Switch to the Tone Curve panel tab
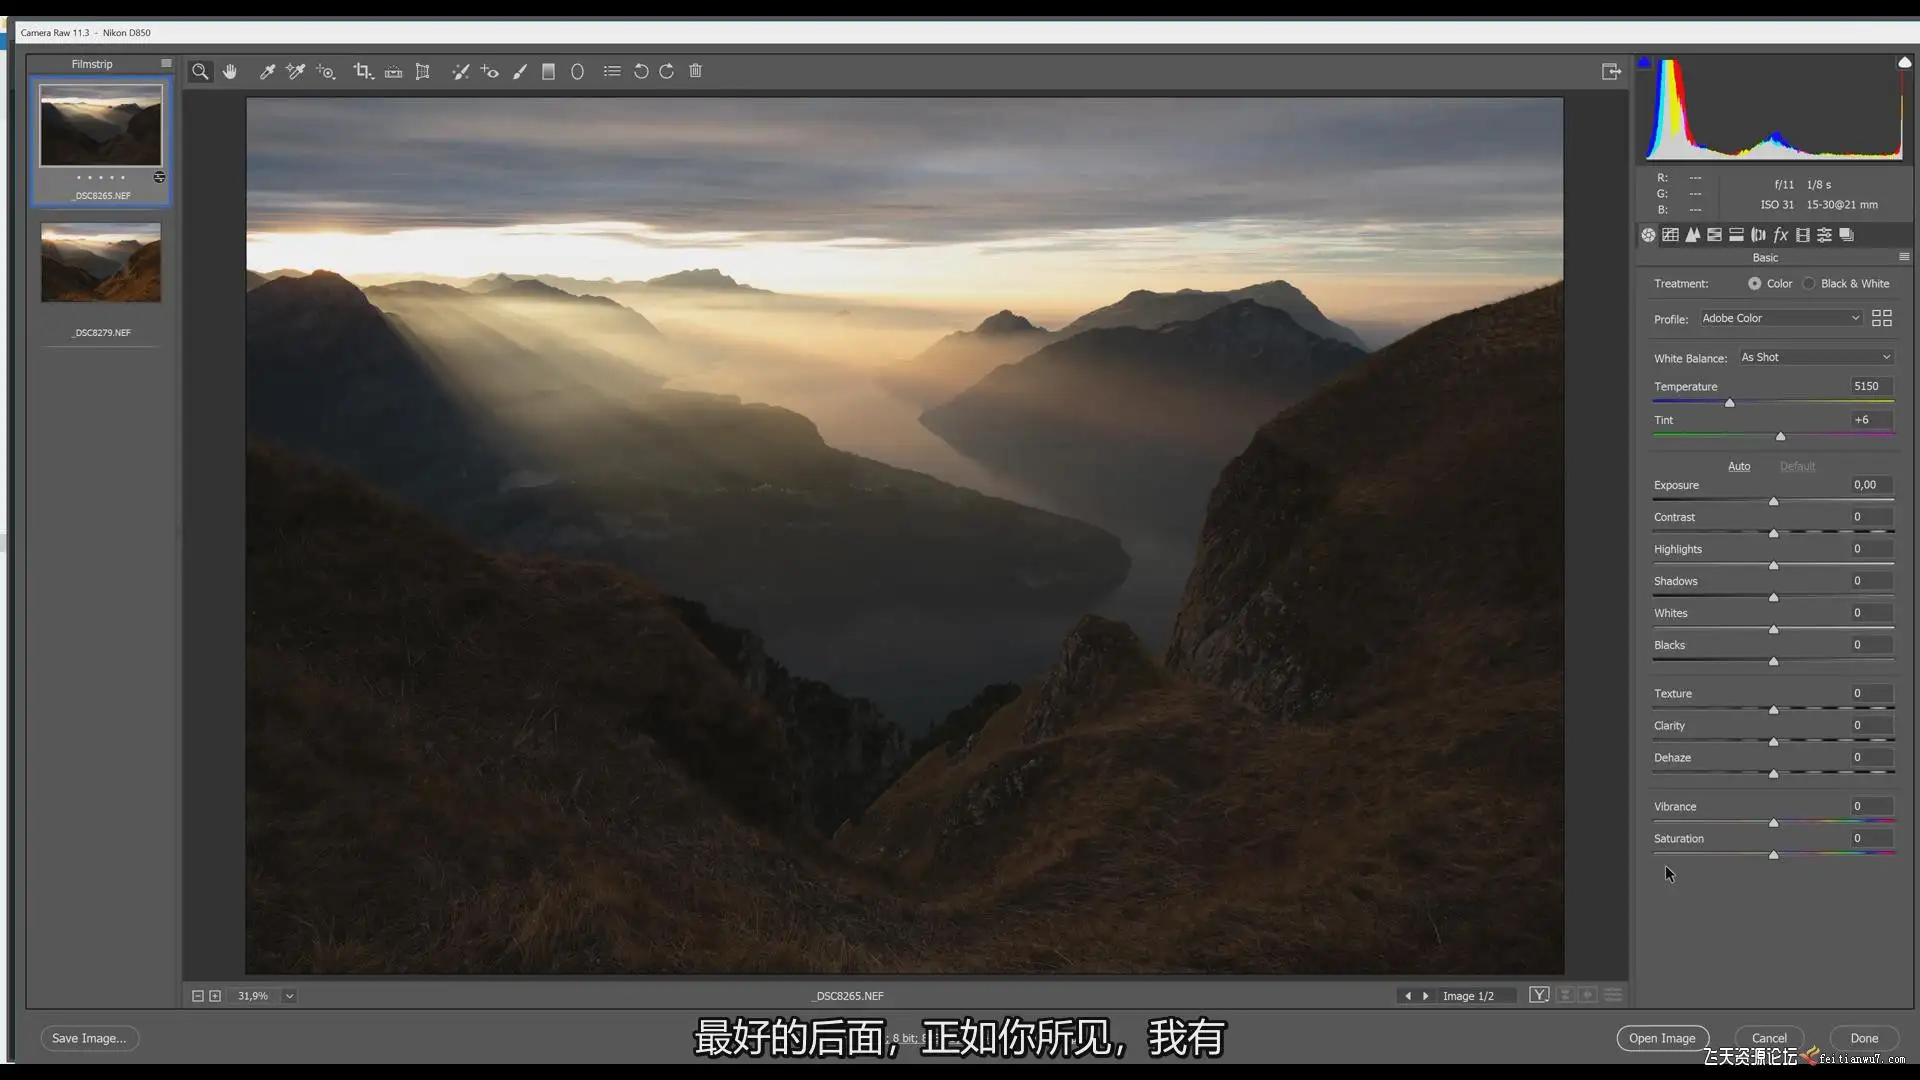The image size is (1920, 1080). click(x=1670, y=235)
